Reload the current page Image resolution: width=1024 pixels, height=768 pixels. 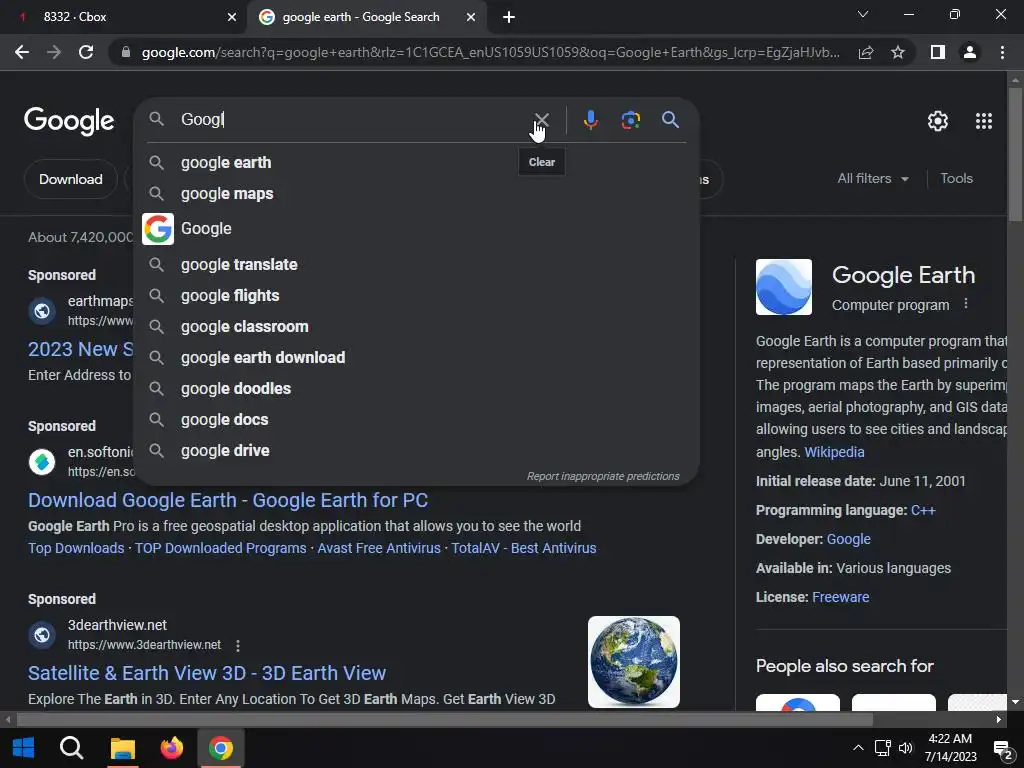coord(86,52)
